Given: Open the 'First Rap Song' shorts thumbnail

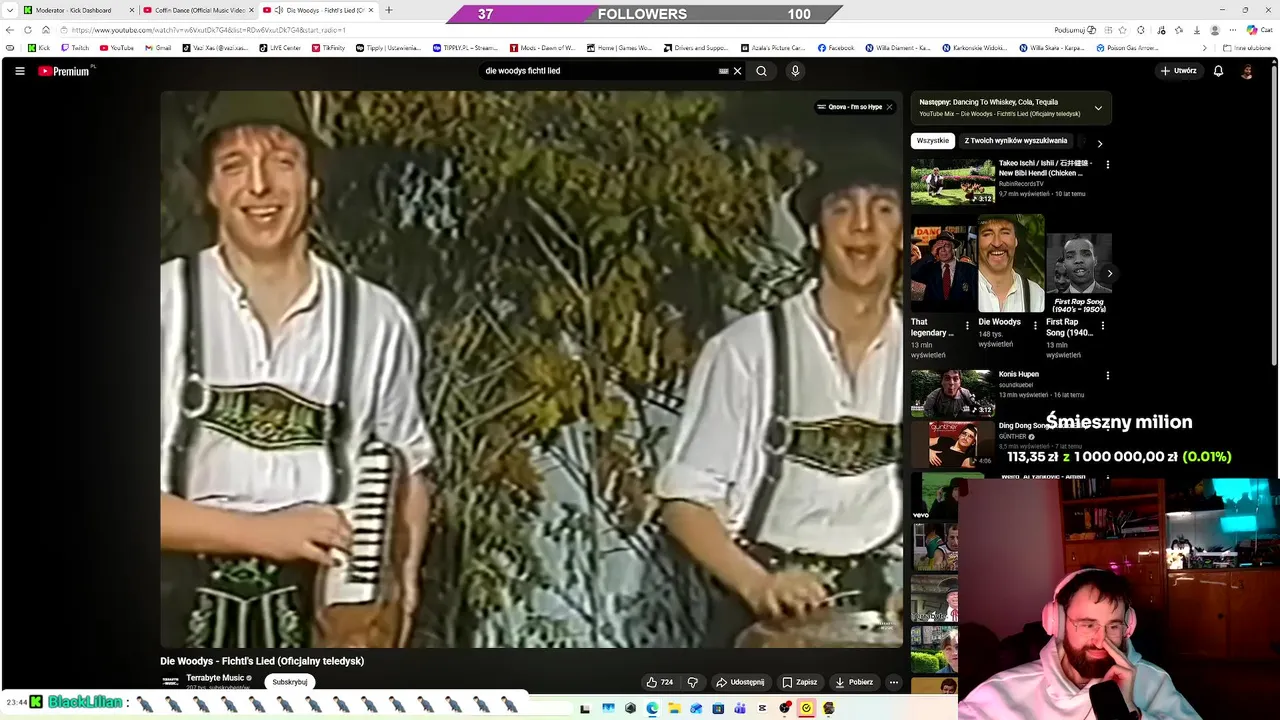Looking at the screenshot, I should point(1079,263).
